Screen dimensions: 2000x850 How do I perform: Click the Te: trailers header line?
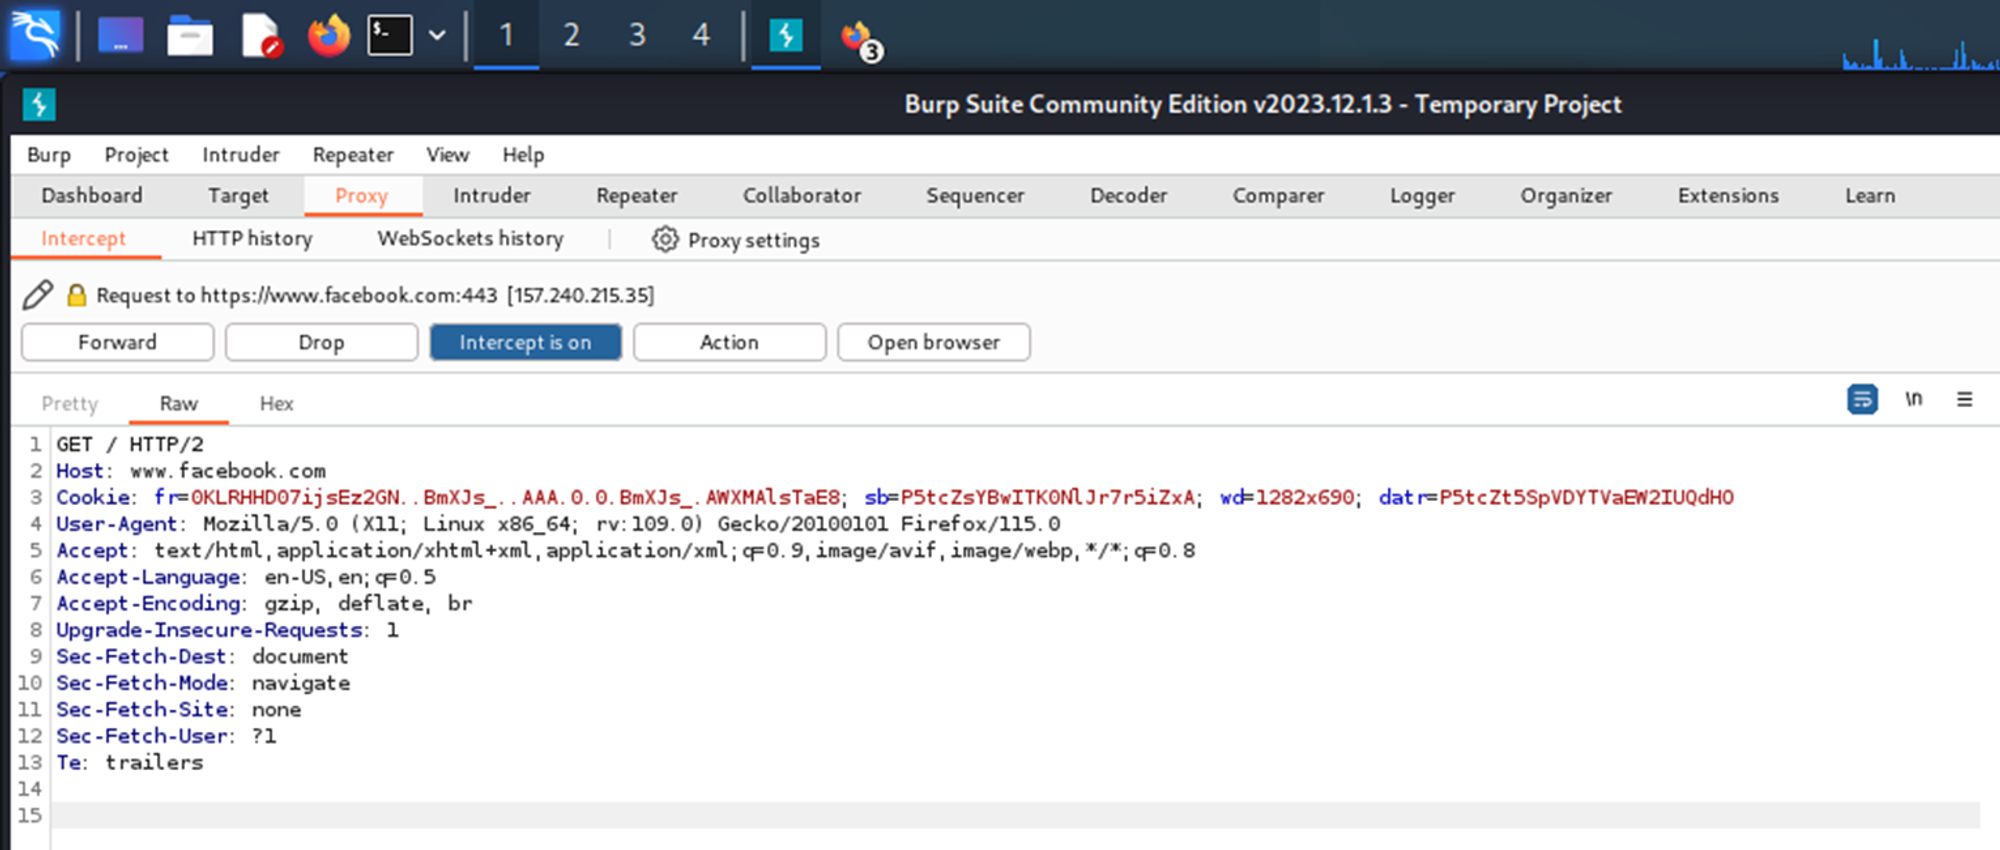130,762
